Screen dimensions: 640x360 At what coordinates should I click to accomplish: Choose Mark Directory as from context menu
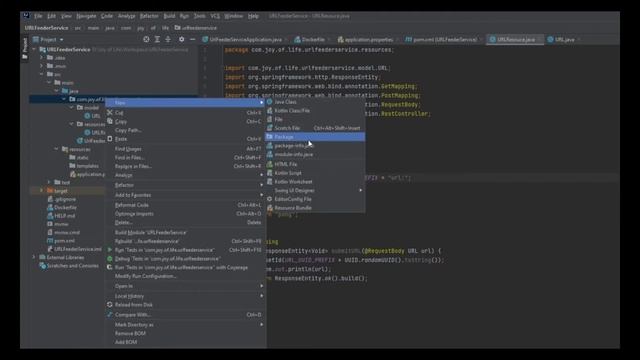(186, 324)
